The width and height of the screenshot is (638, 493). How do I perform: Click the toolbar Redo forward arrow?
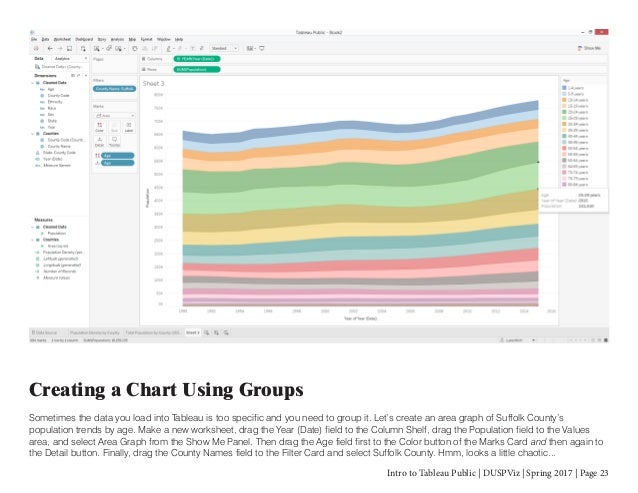point(59,48)
